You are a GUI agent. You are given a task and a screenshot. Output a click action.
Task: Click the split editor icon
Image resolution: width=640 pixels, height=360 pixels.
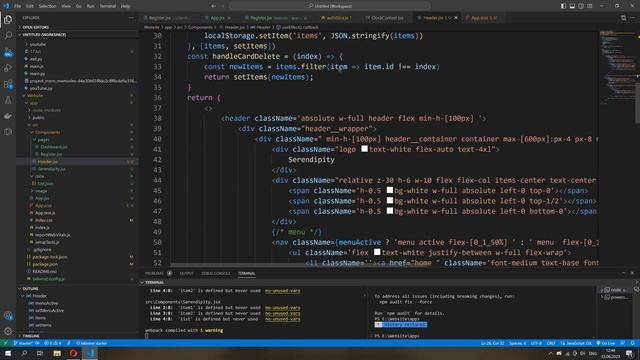(623, 18)
